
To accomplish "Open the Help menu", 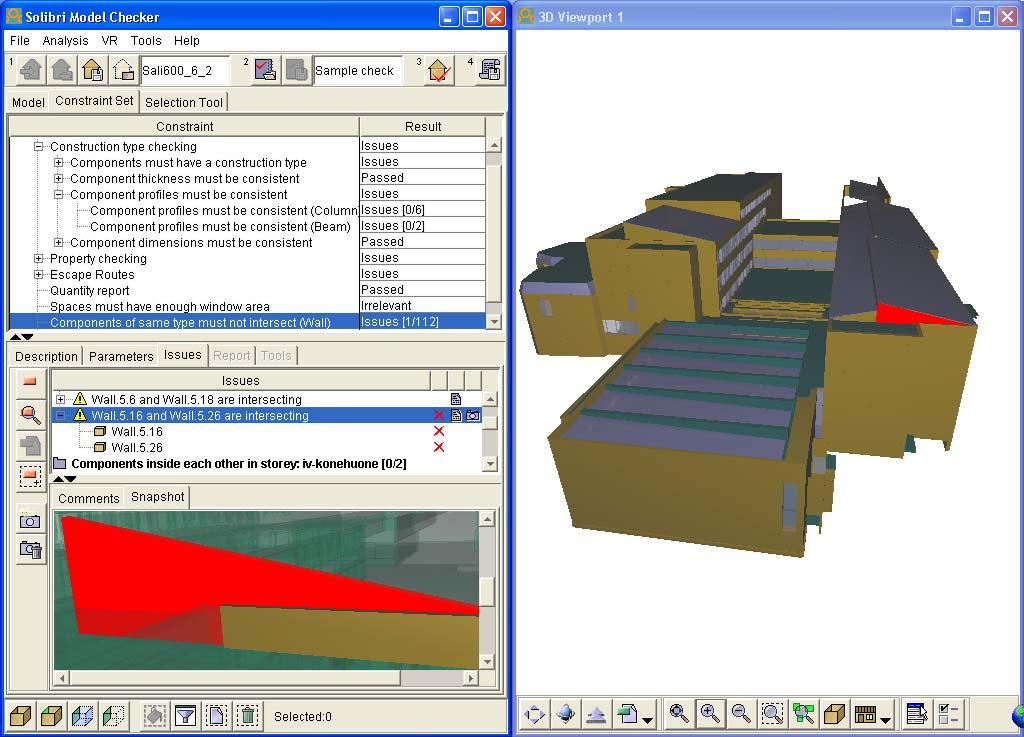I will [x=186, y=40].
